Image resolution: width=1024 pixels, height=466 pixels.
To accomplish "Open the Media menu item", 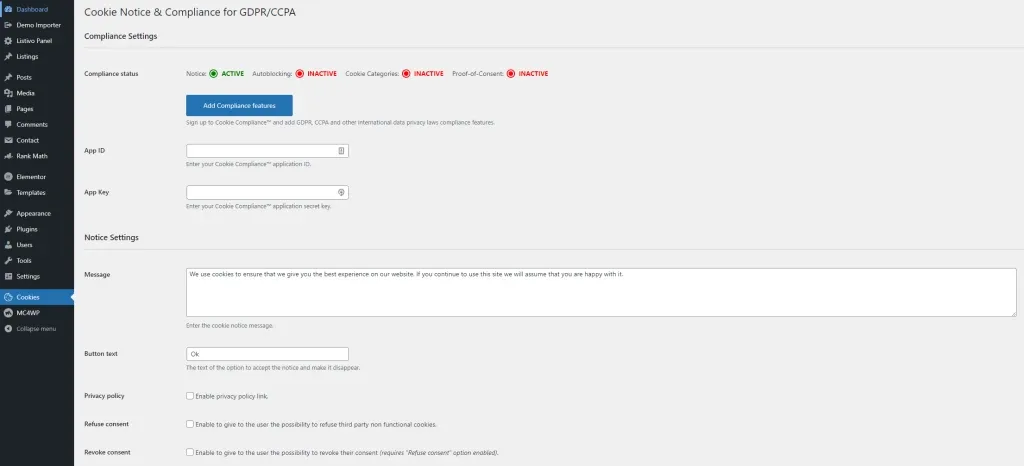I will click(37, 93).
